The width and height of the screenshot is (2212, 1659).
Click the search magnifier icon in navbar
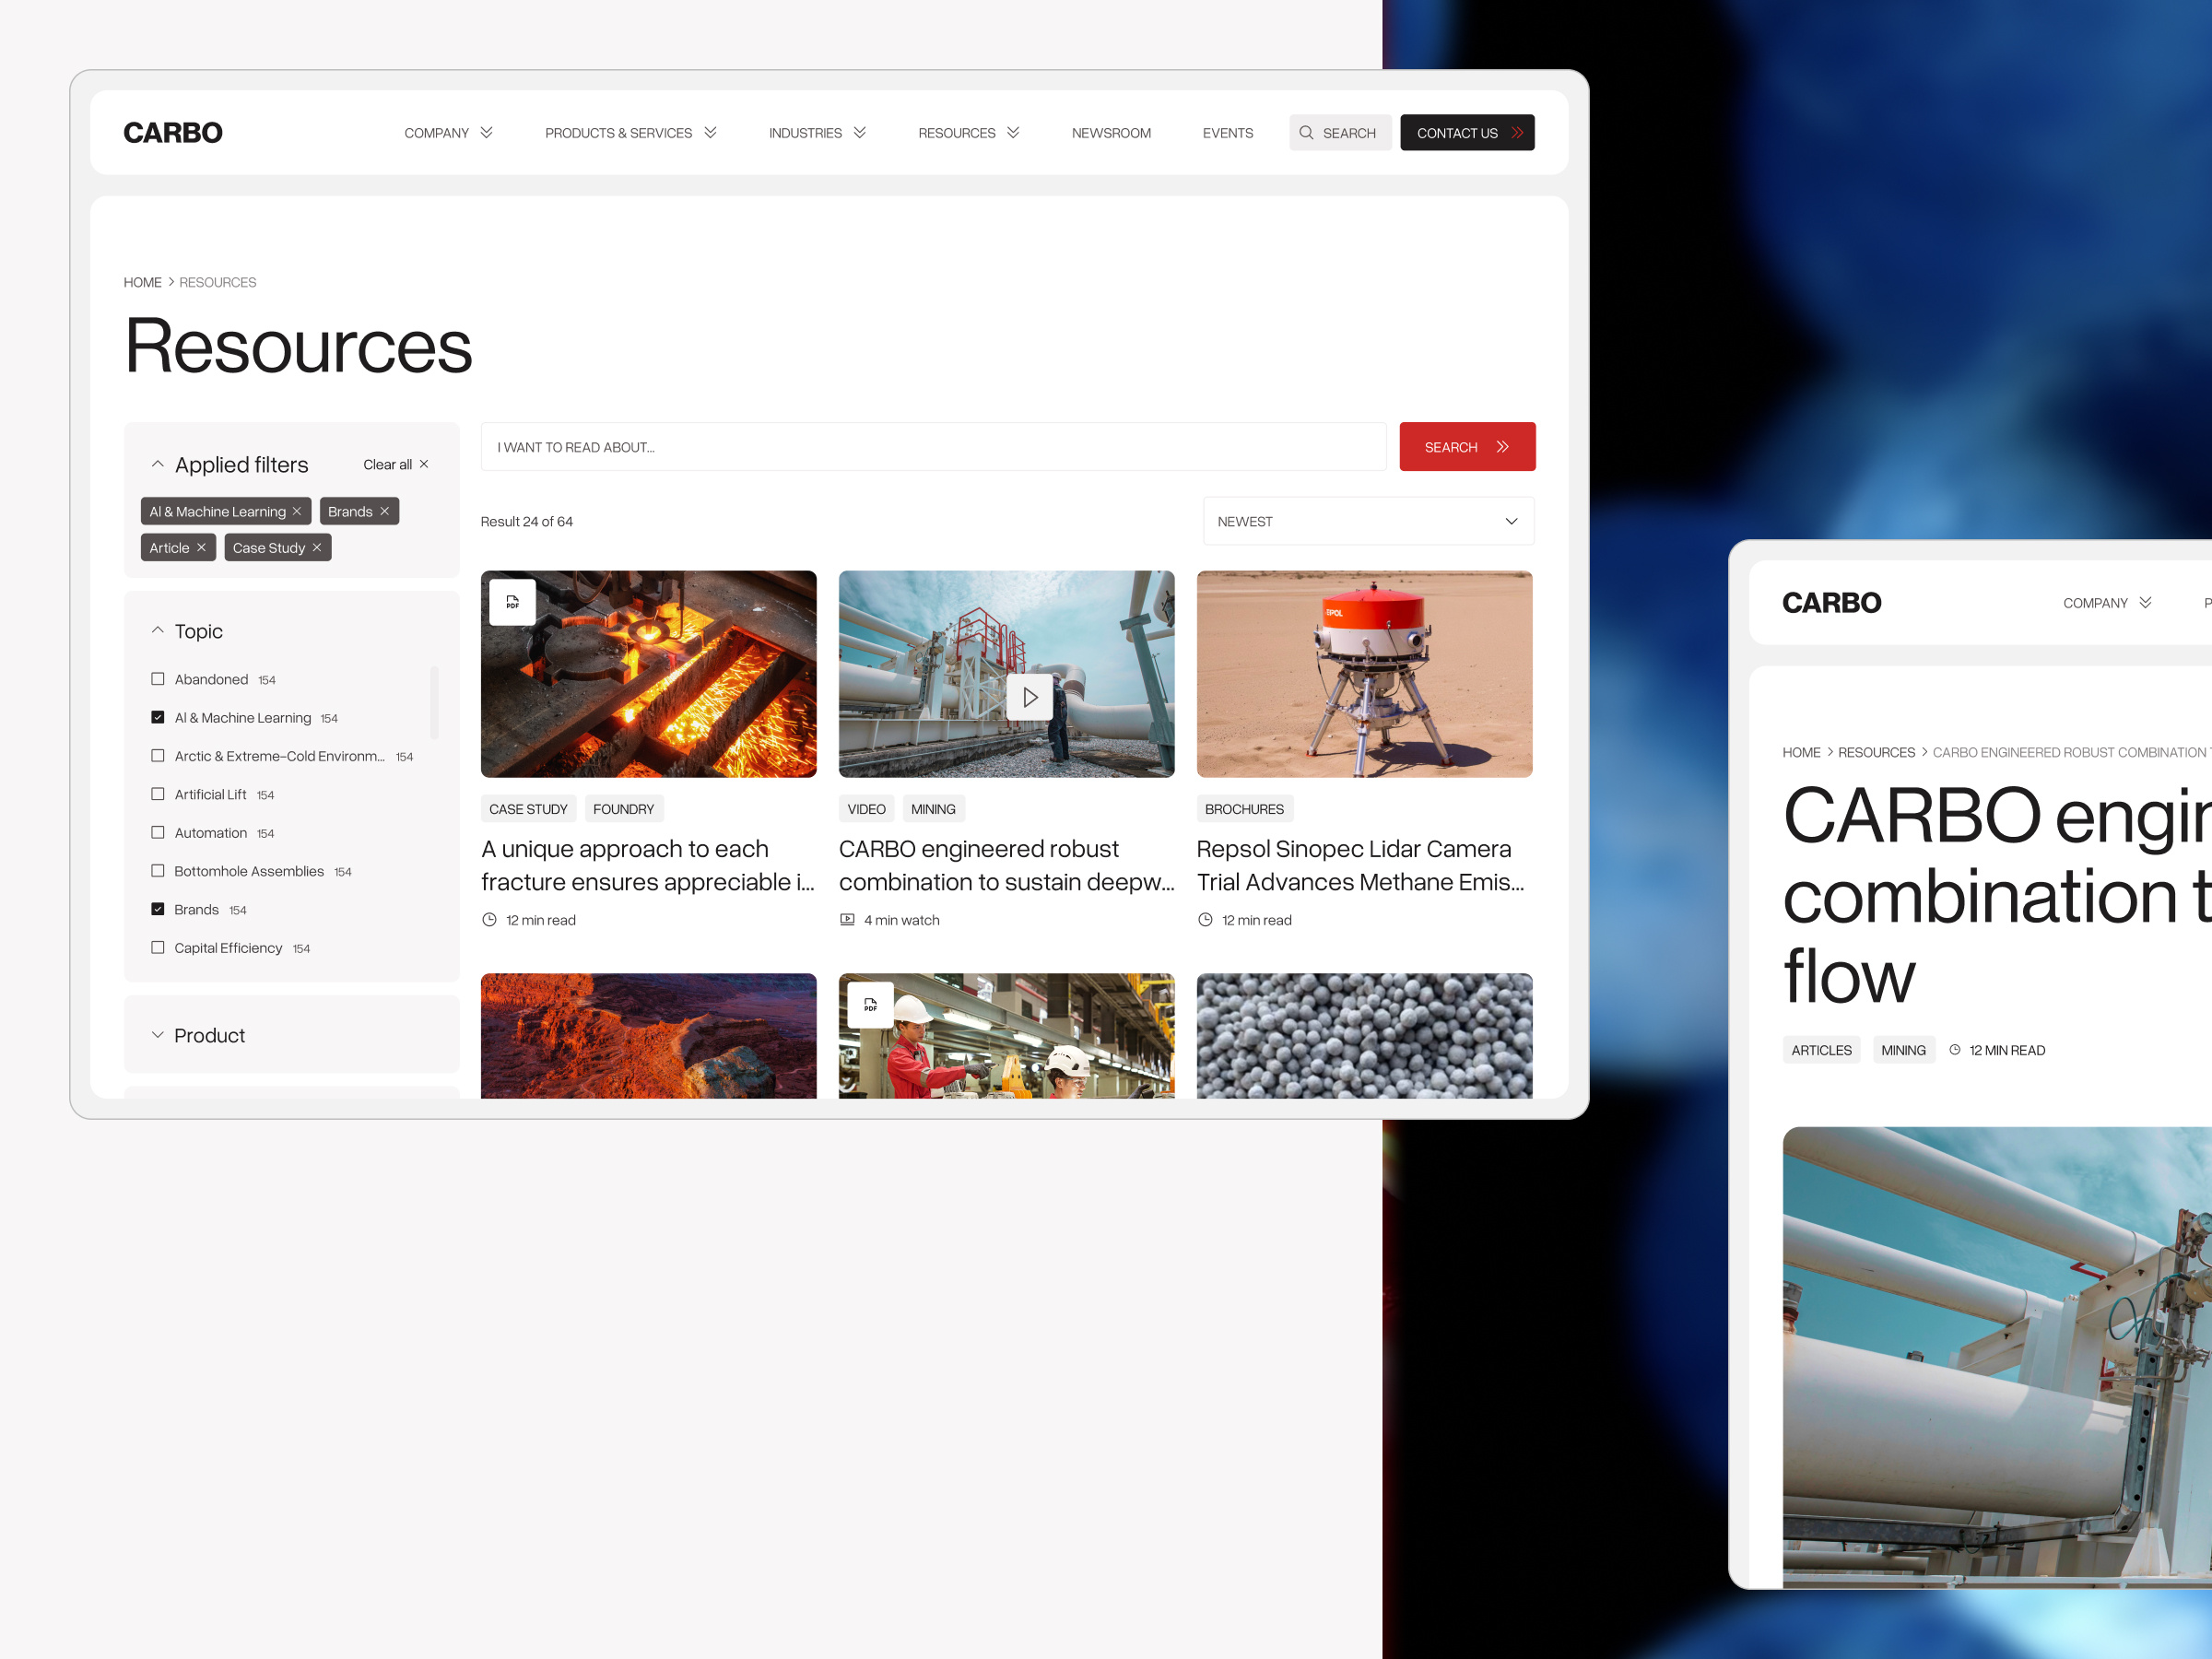coord(1306,133)
